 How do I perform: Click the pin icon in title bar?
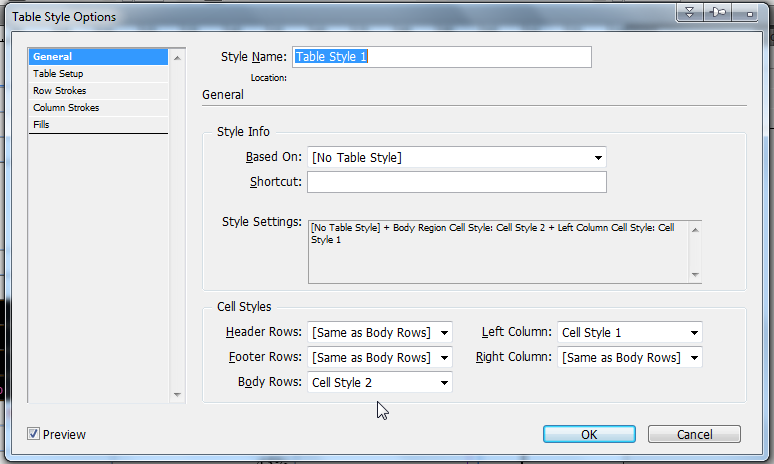click(717, 12)
